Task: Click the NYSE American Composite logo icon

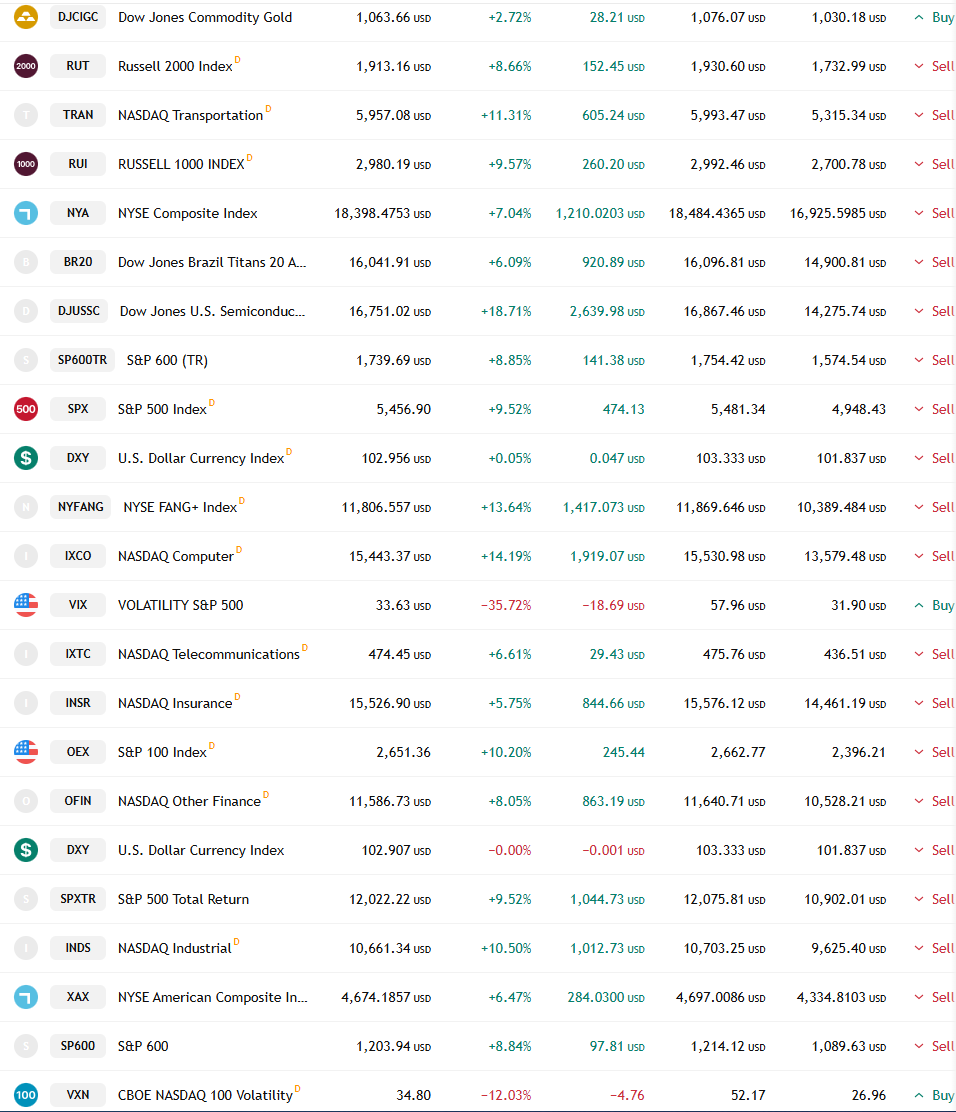Action: [26, 996]
